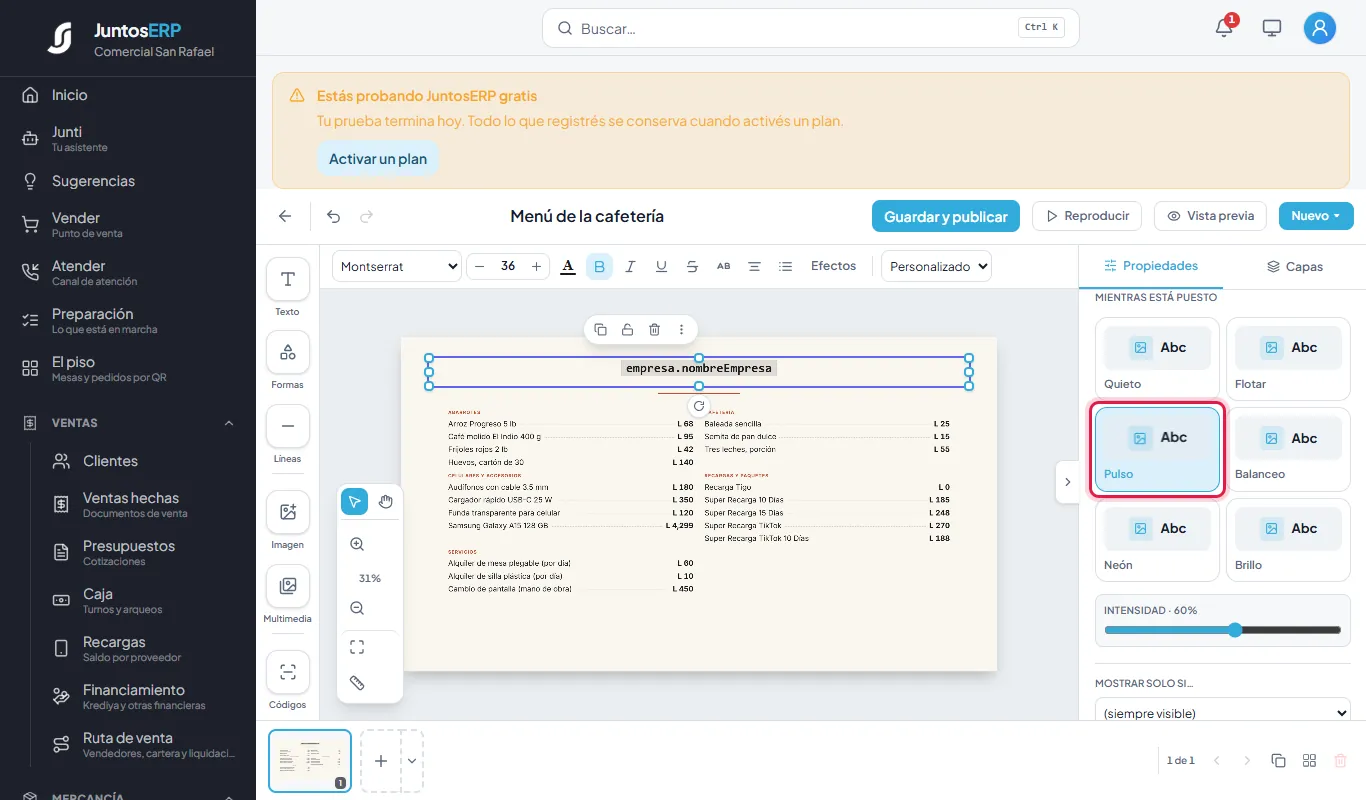The height and width of the screenshot is (800, 1366).
Task: Click the zoom out magnifier
Action: tap(357, 608)
